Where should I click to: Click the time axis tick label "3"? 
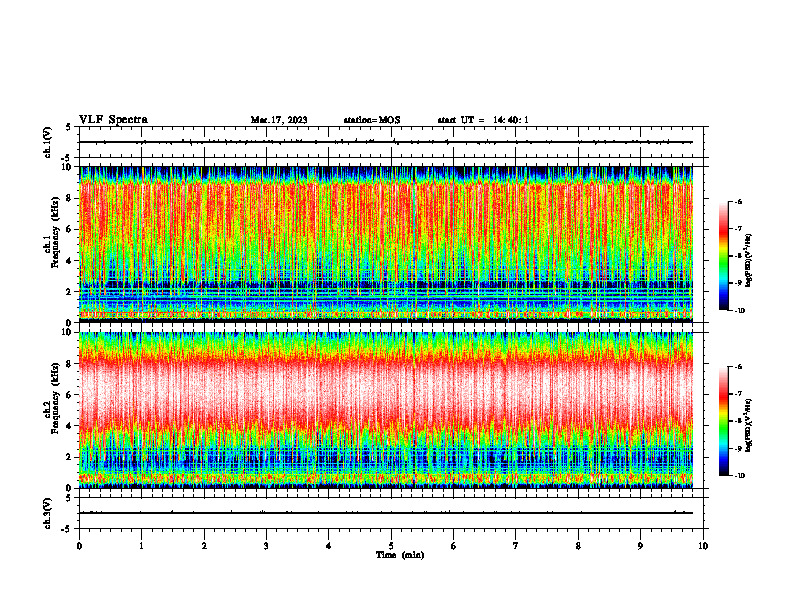pyautogui.click(x=266, y=546)
